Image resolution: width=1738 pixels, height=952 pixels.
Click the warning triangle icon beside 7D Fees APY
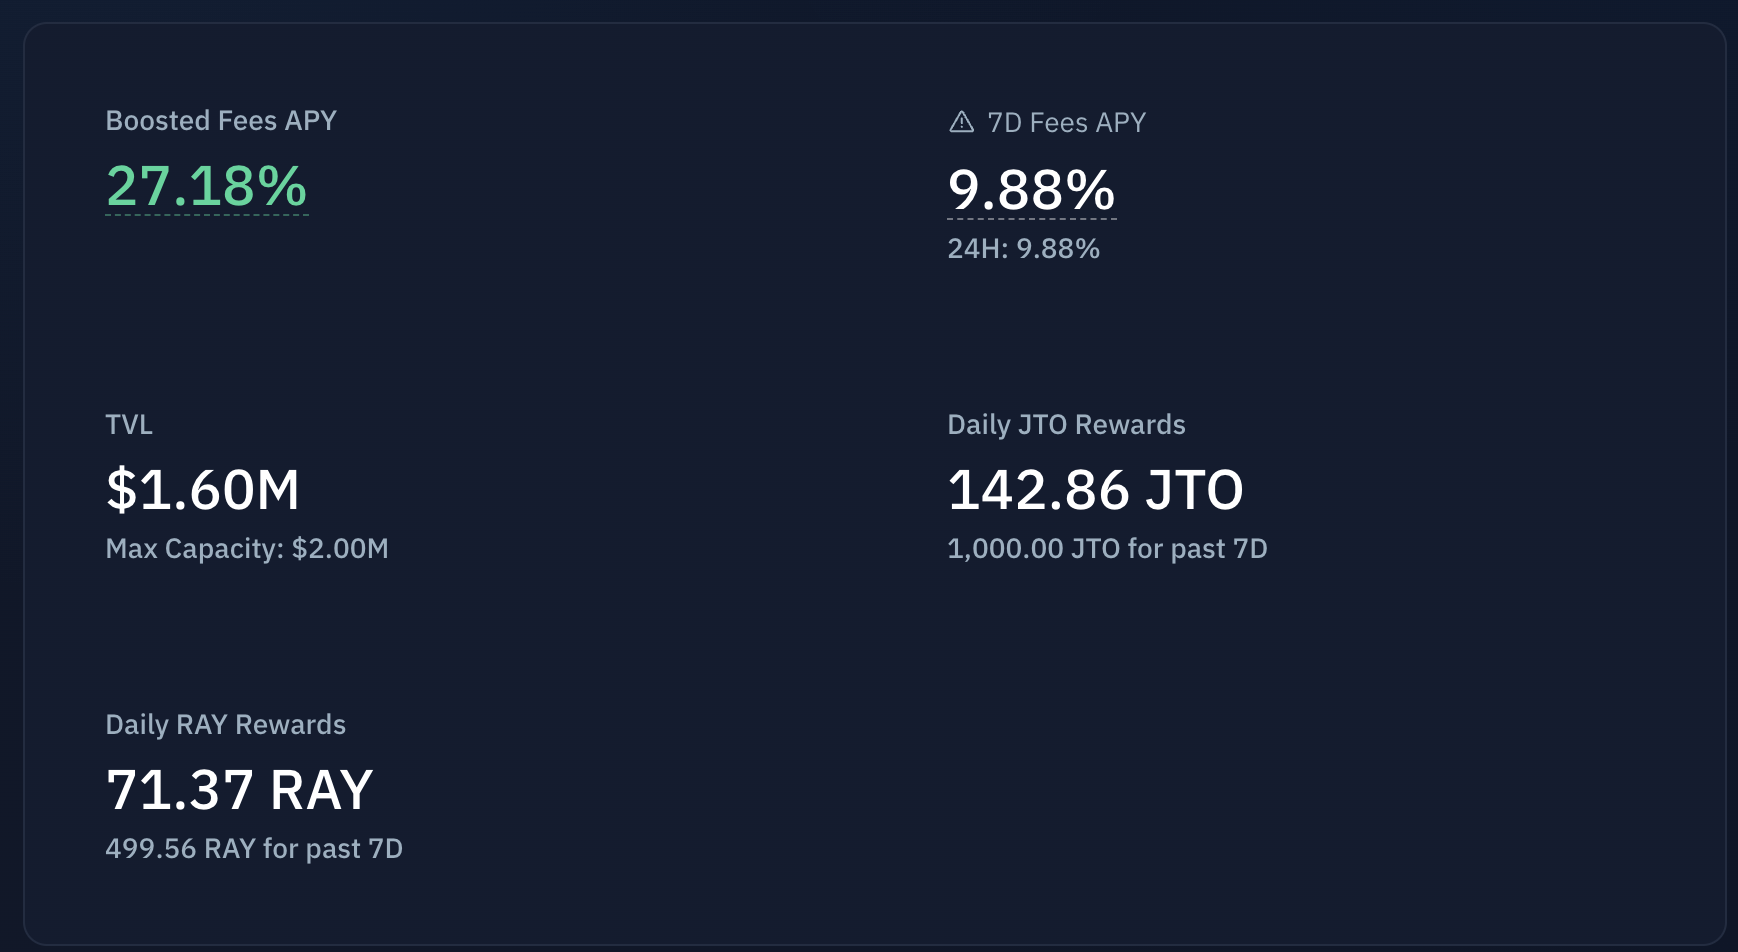tap(961, 122)
